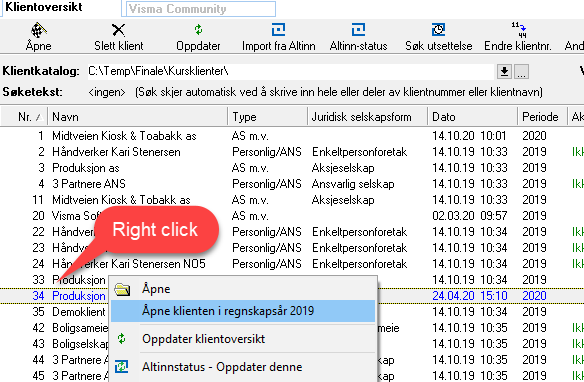
Task: Click the <ingen> search text value
Action: click(x=107, y=92)
